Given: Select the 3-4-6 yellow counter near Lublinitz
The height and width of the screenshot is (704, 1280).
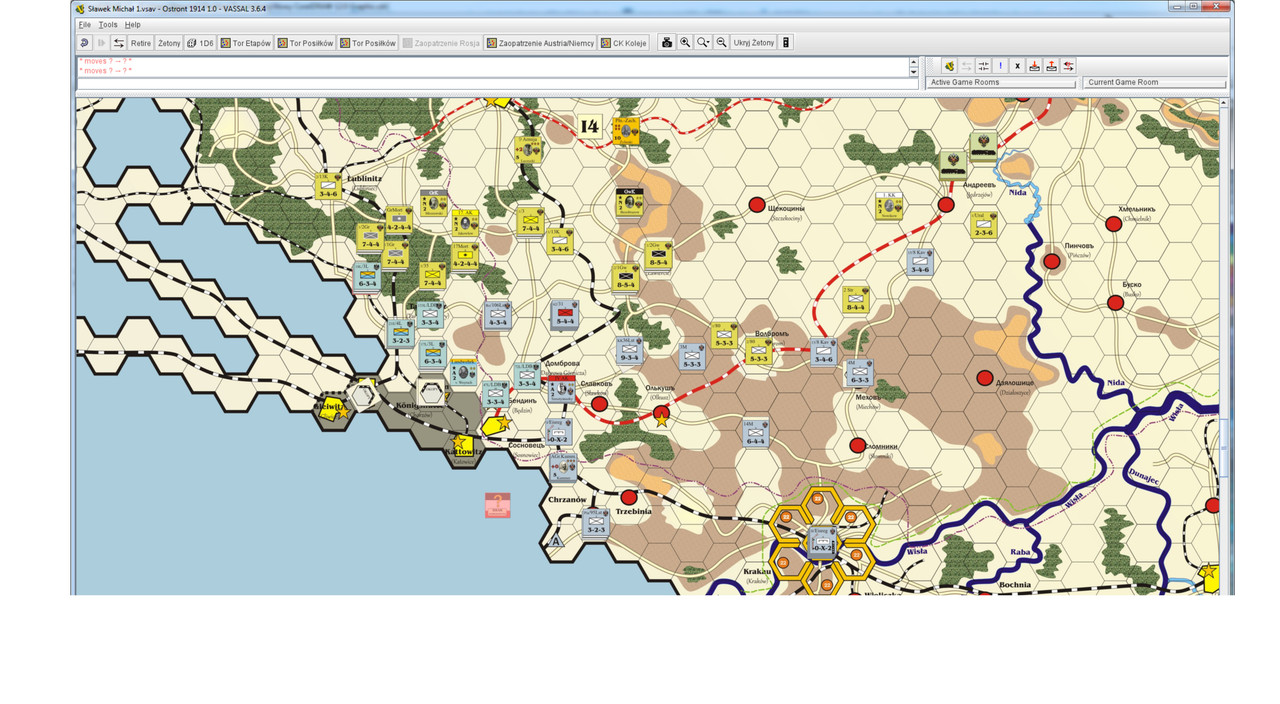Looking at the screenshot, I should 330,185.
